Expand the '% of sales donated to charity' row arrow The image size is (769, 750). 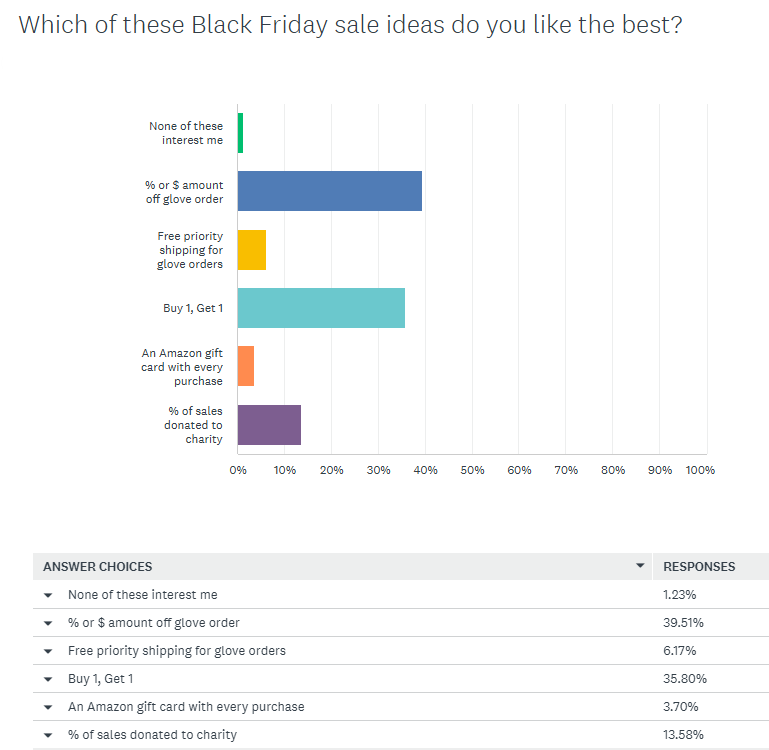(x=48, y=735)
